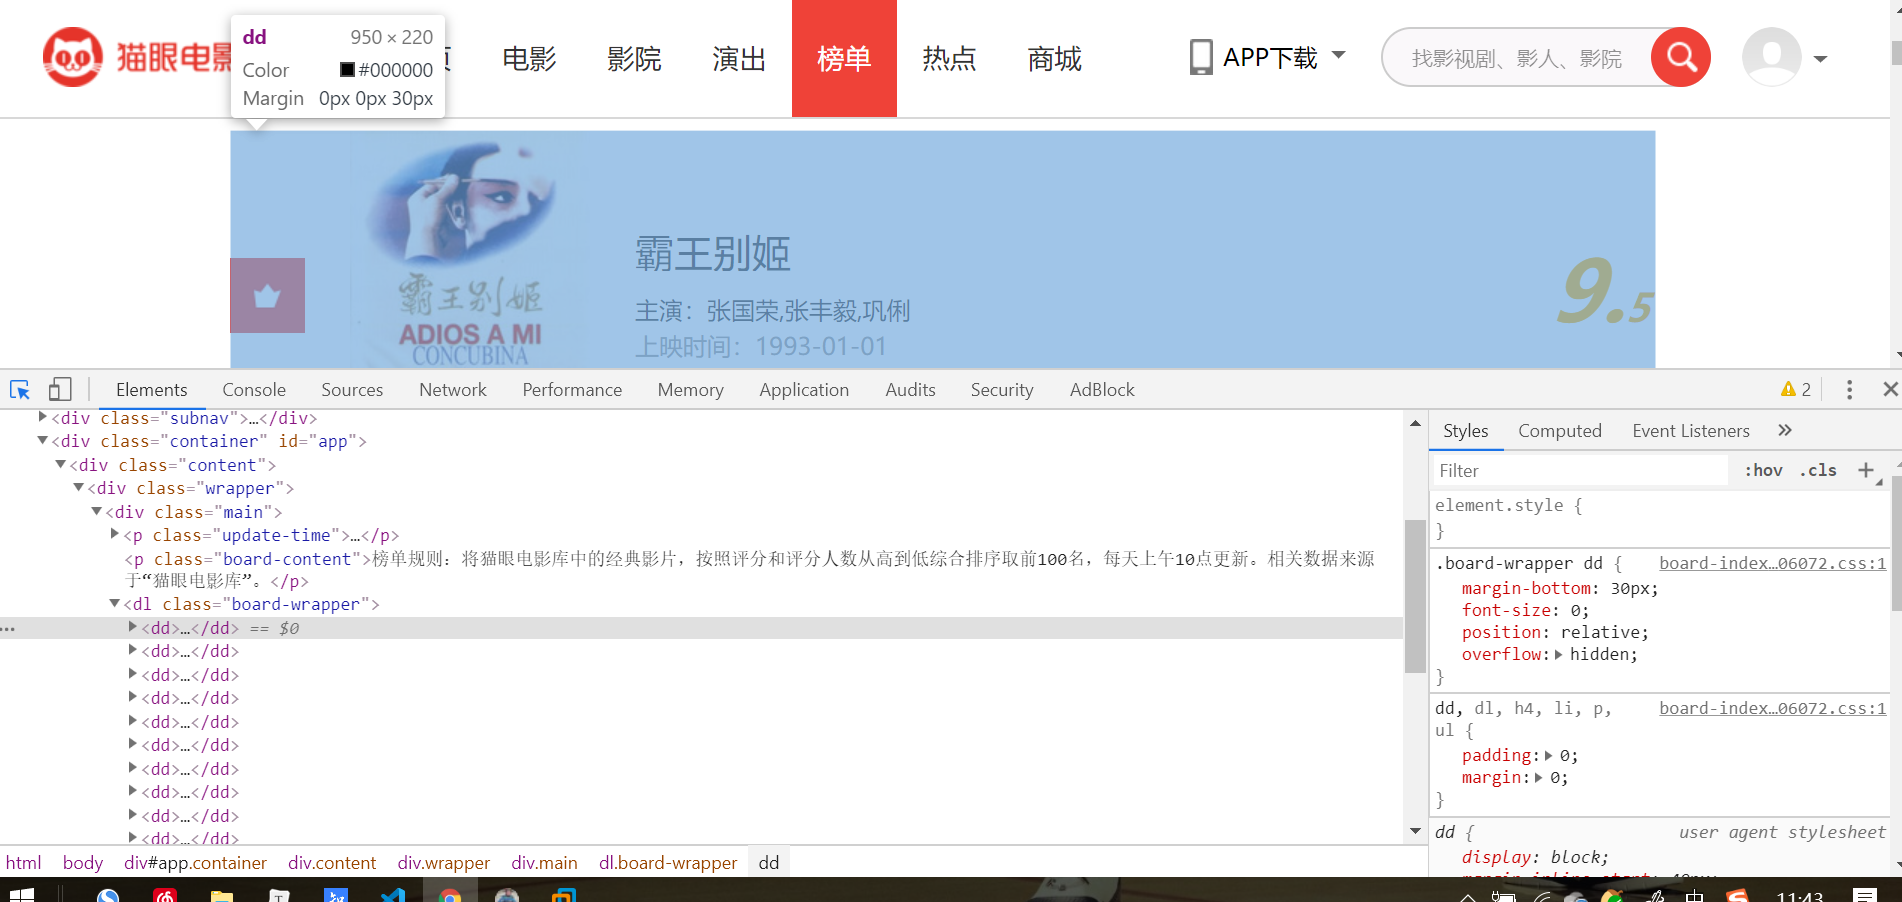This screenshot has height=902, width=1902.
Task: Expand the selected dd == $0 node
Action: click(132, 627)
